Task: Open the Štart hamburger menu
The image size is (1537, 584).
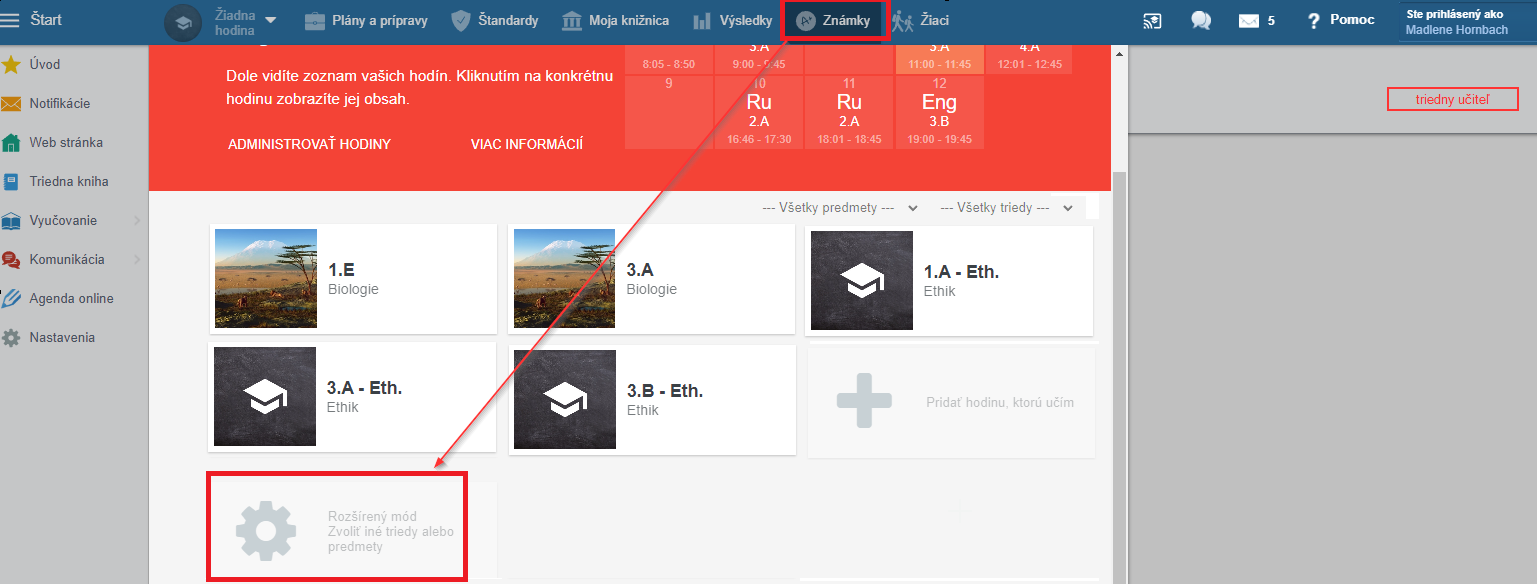Action: click(x=12, y=20)
